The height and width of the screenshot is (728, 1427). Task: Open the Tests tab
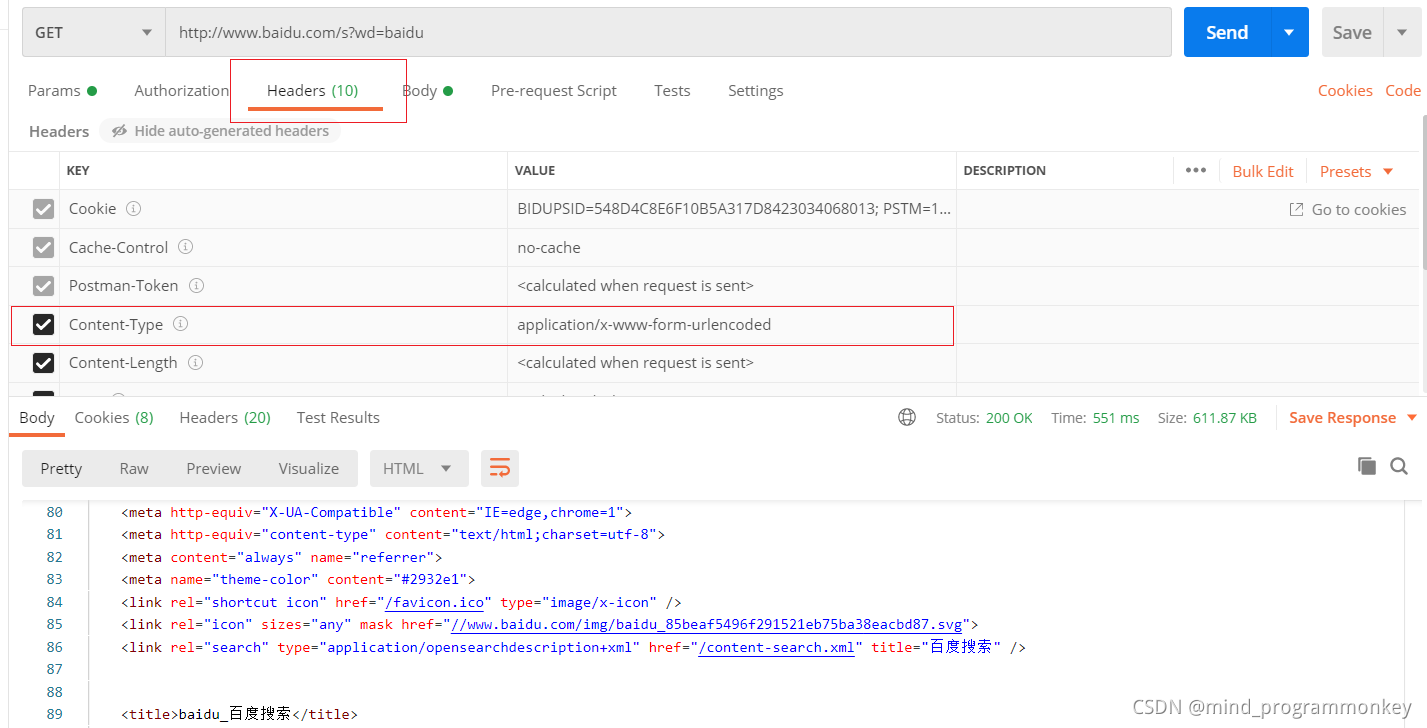672,91
